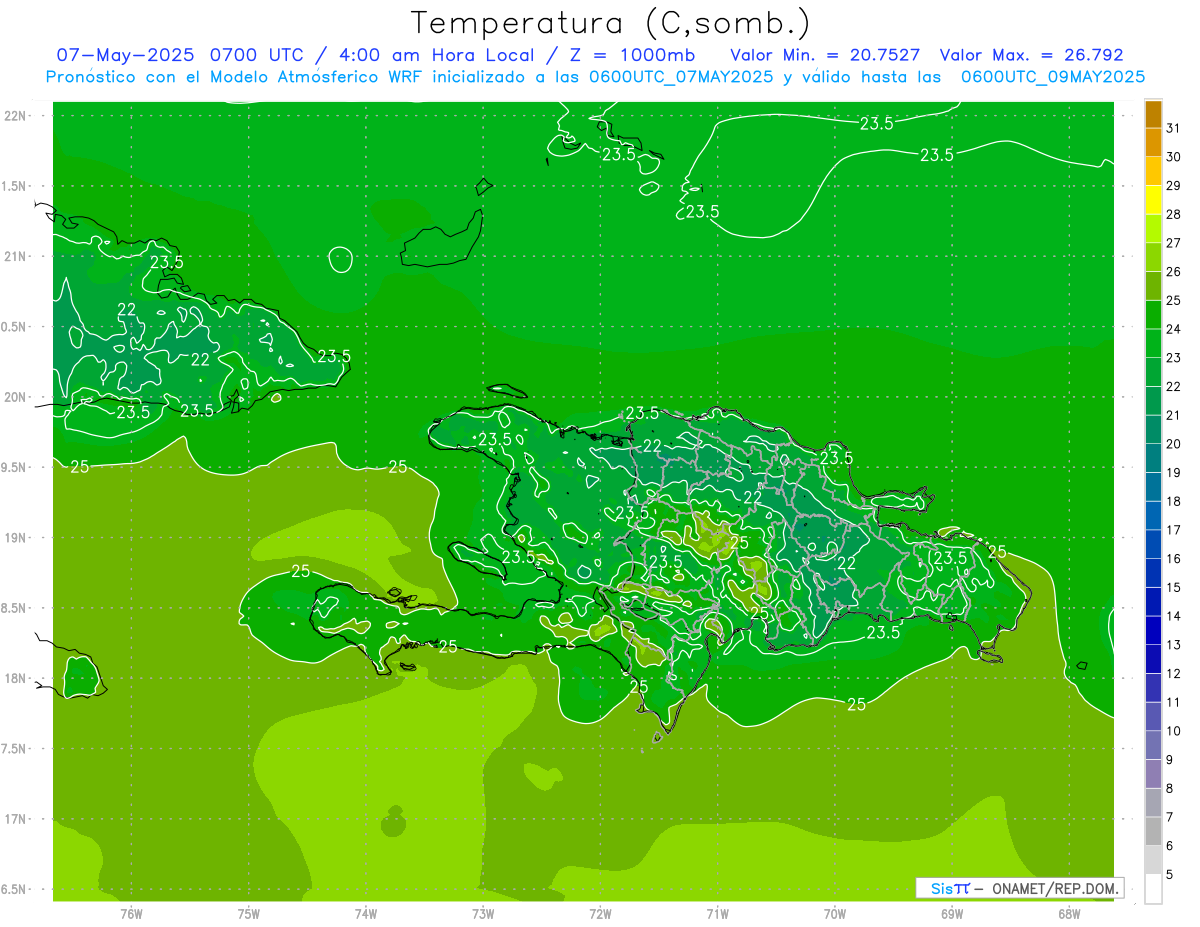This screenshot has width=1200, height=927.
Task: Click the 8.5N latitude axis label
Action: 15,608
